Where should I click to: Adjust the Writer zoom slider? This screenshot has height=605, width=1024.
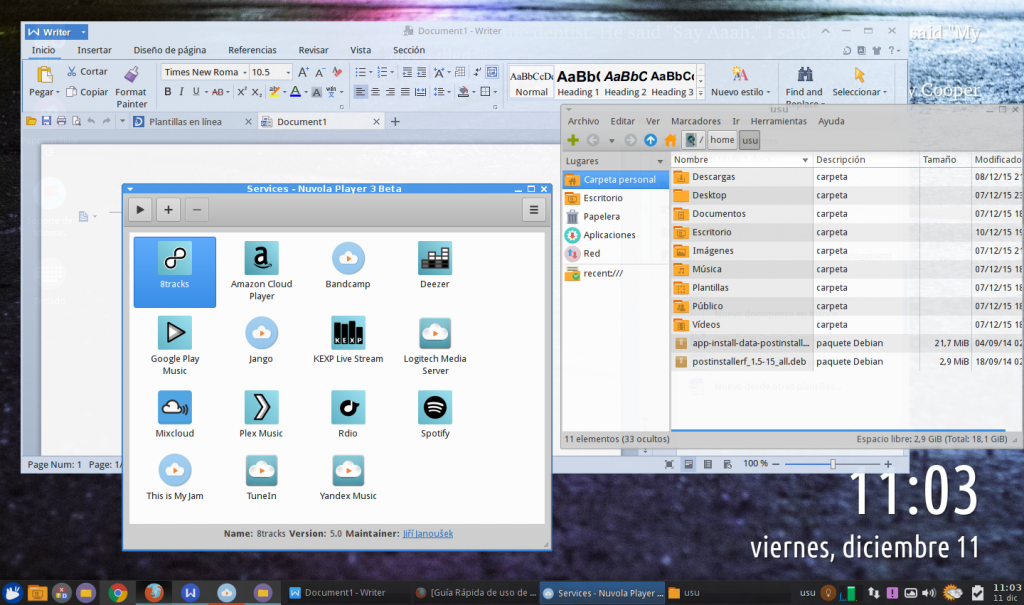tap(833, 464)
